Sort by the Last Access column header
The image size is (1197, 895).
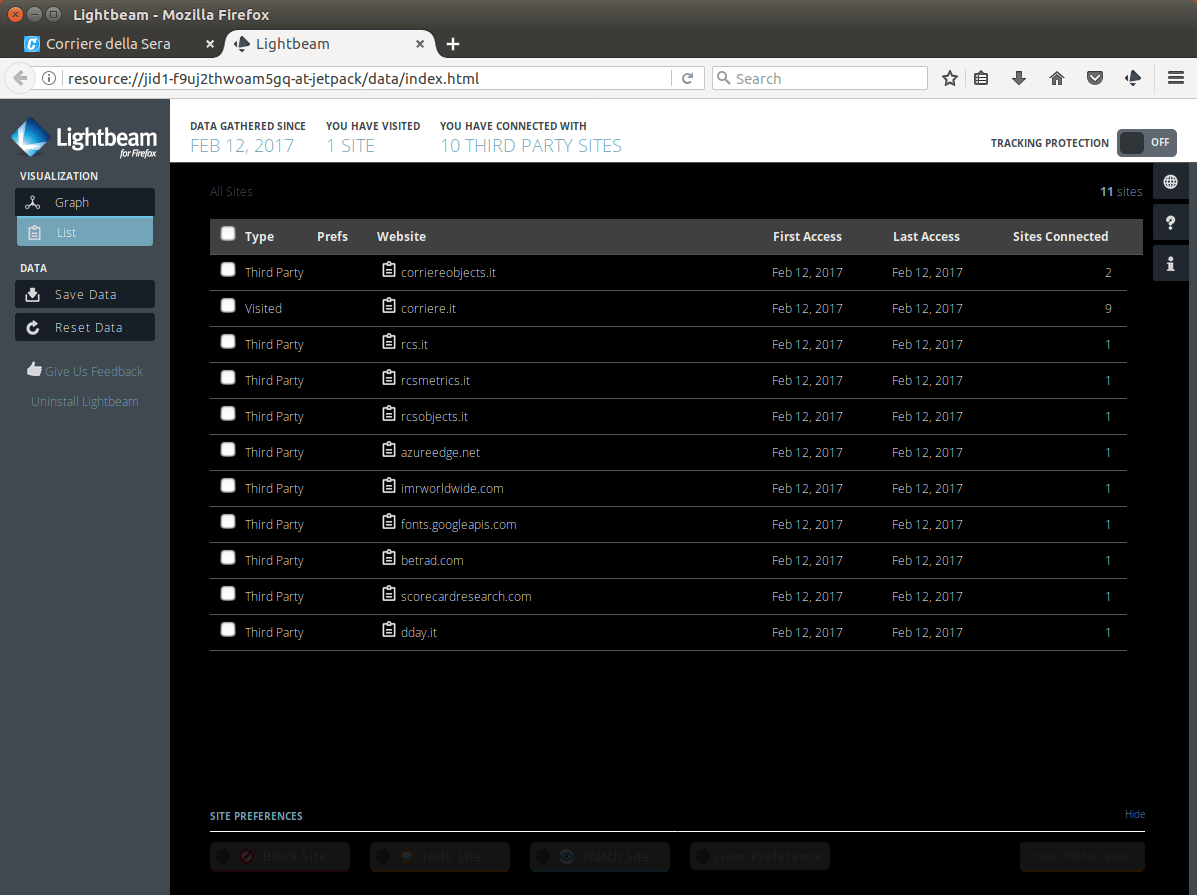[x=926, y=237]
